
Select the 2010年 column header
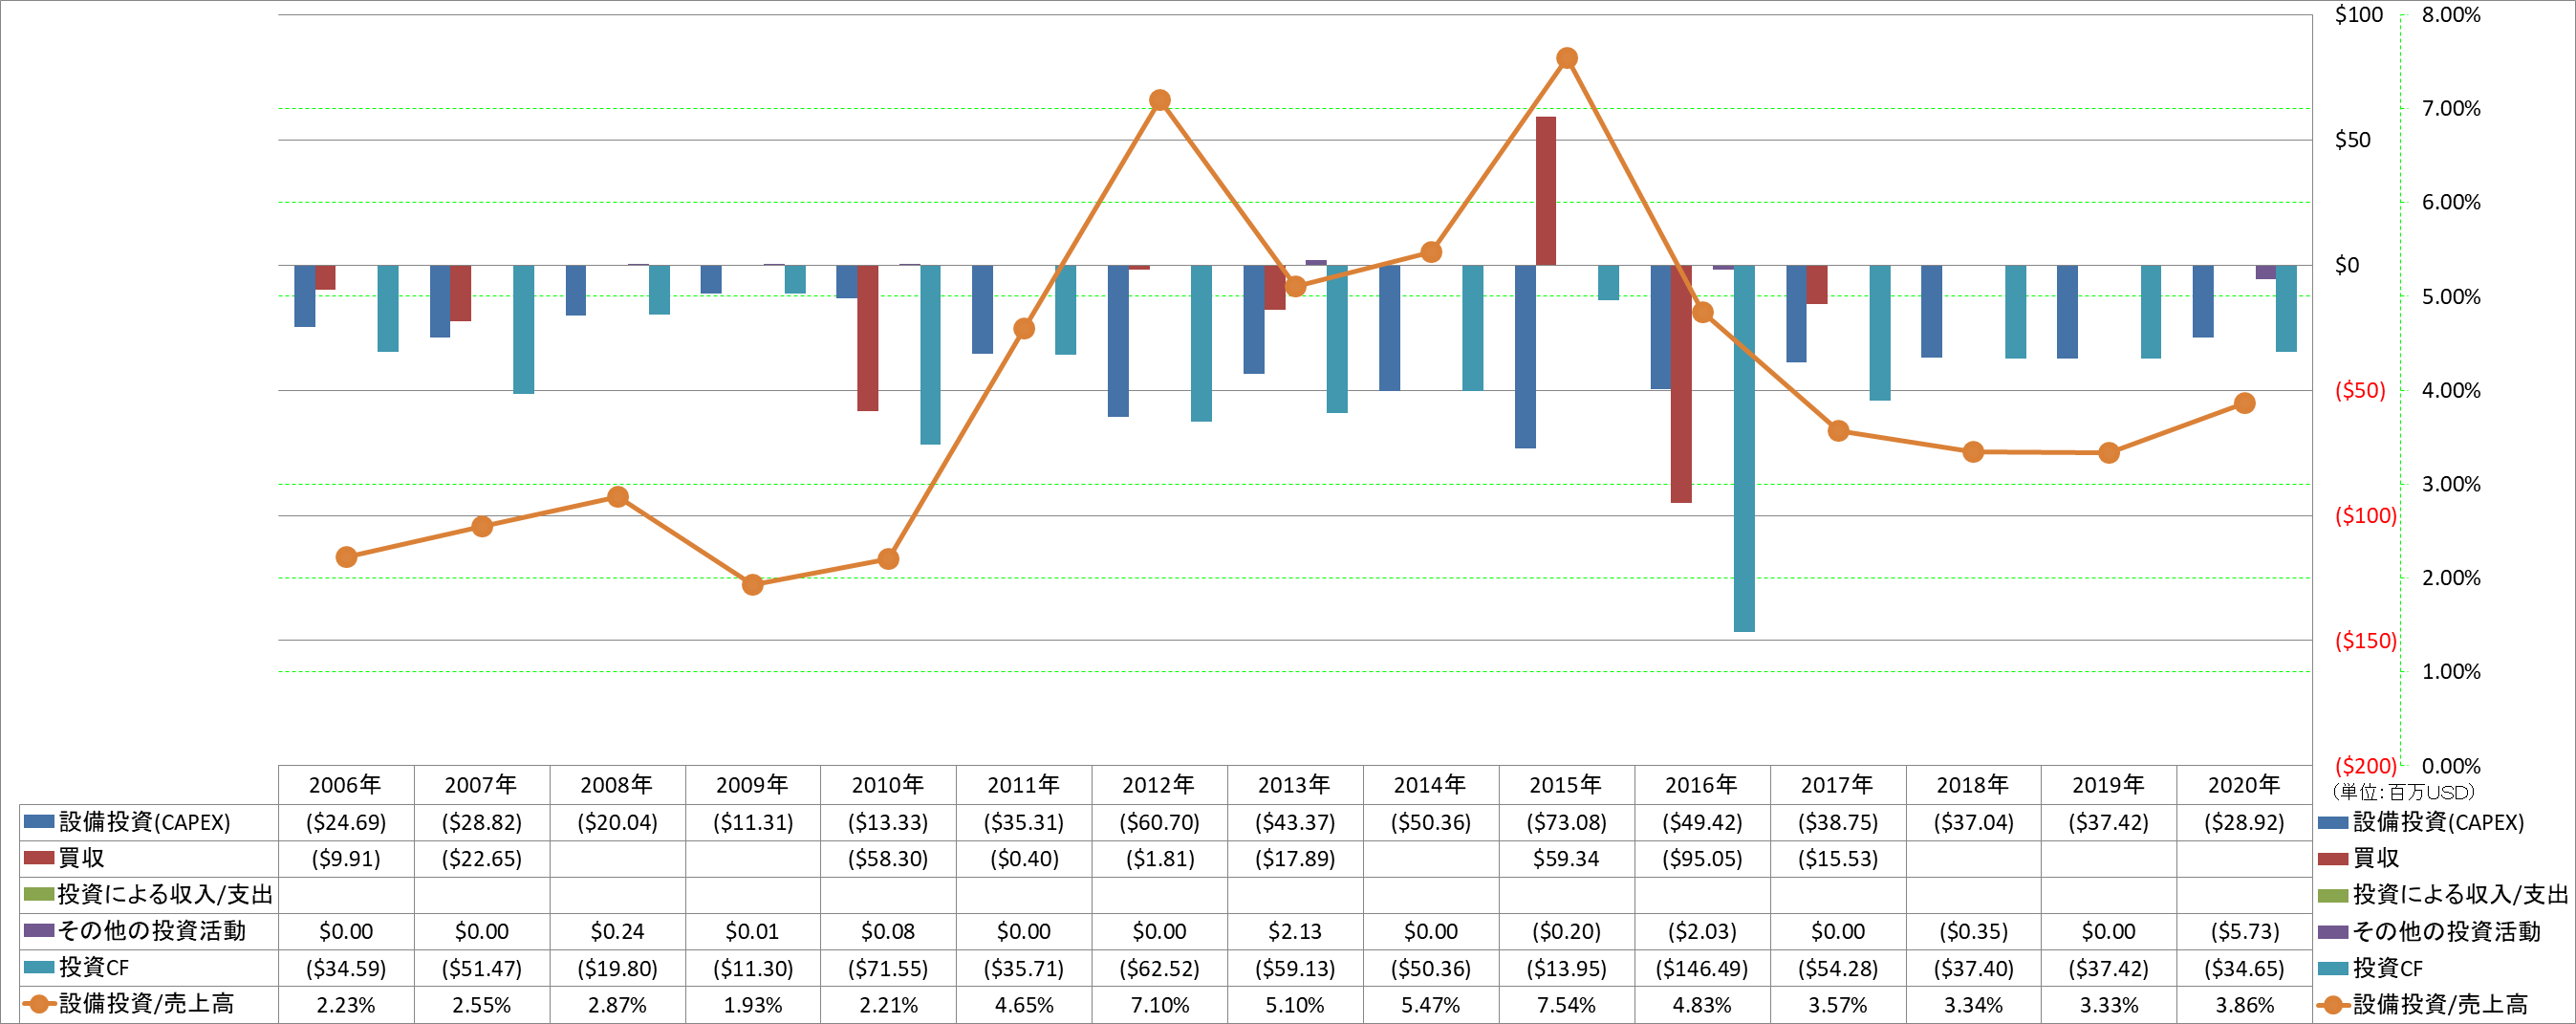[888, 785]
